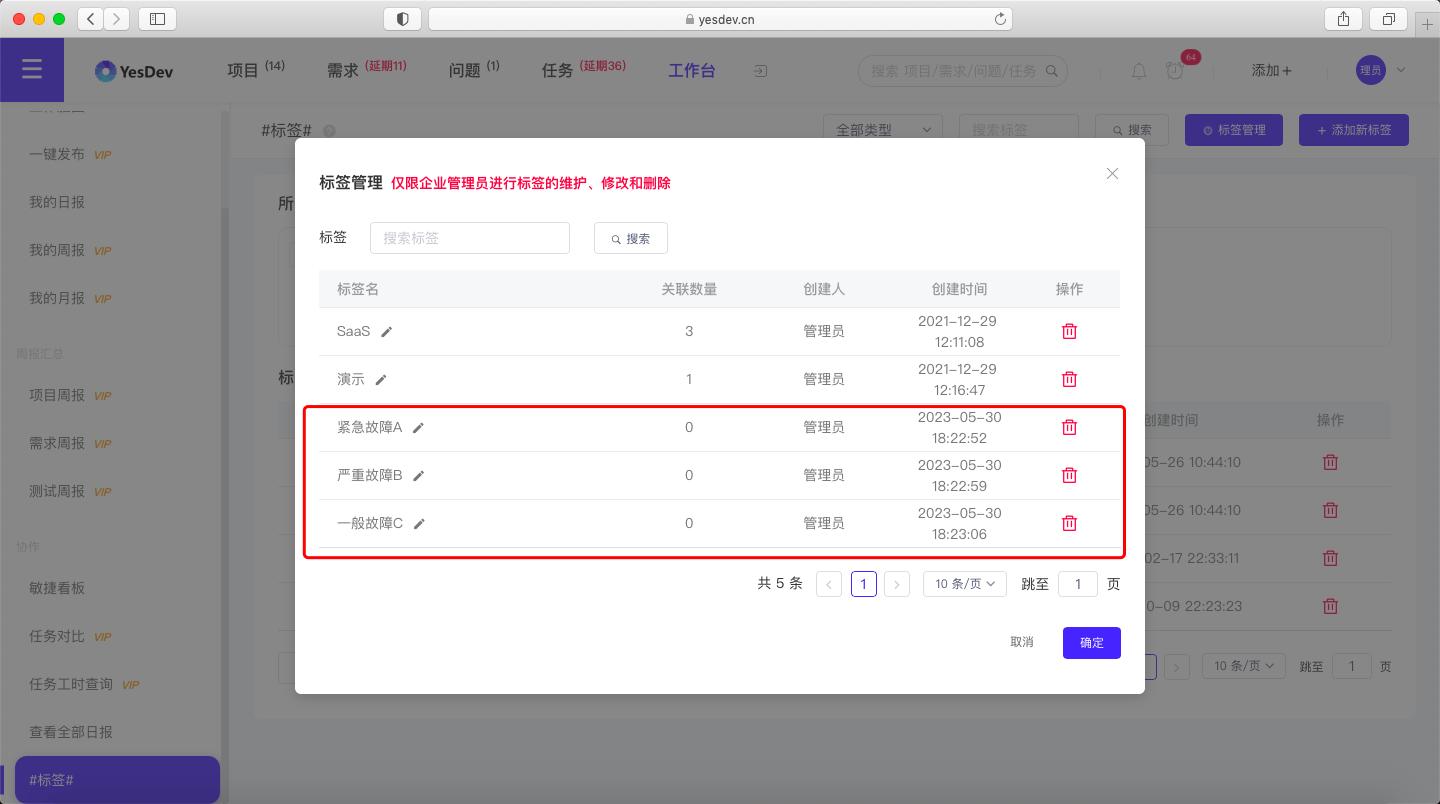Delete the 演示 tag via trash icon
This screenshot has height=804, width=1440.
point(1069,379)
